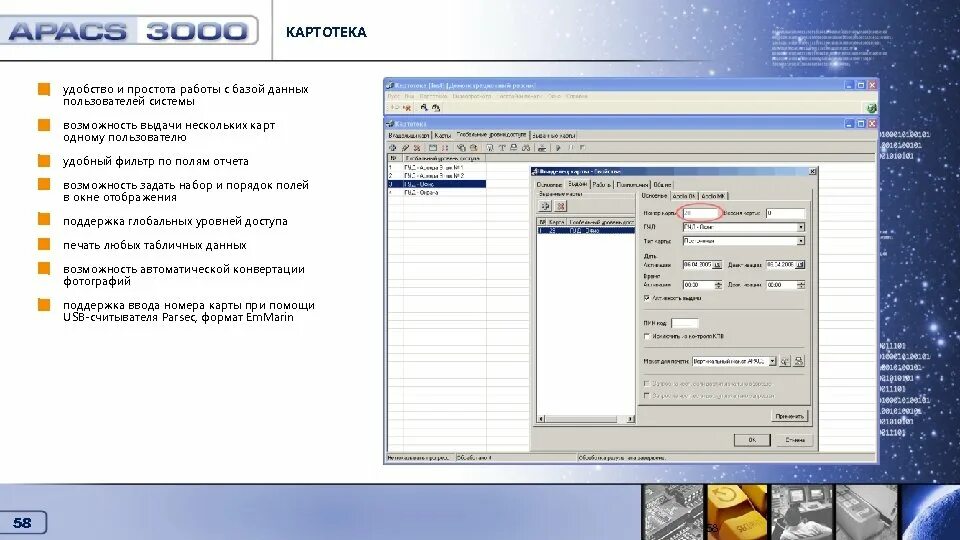Enable the Исключить из контроля checkbox
The height and width of the screenshot is (540, 960).
[x=647, y=336]
